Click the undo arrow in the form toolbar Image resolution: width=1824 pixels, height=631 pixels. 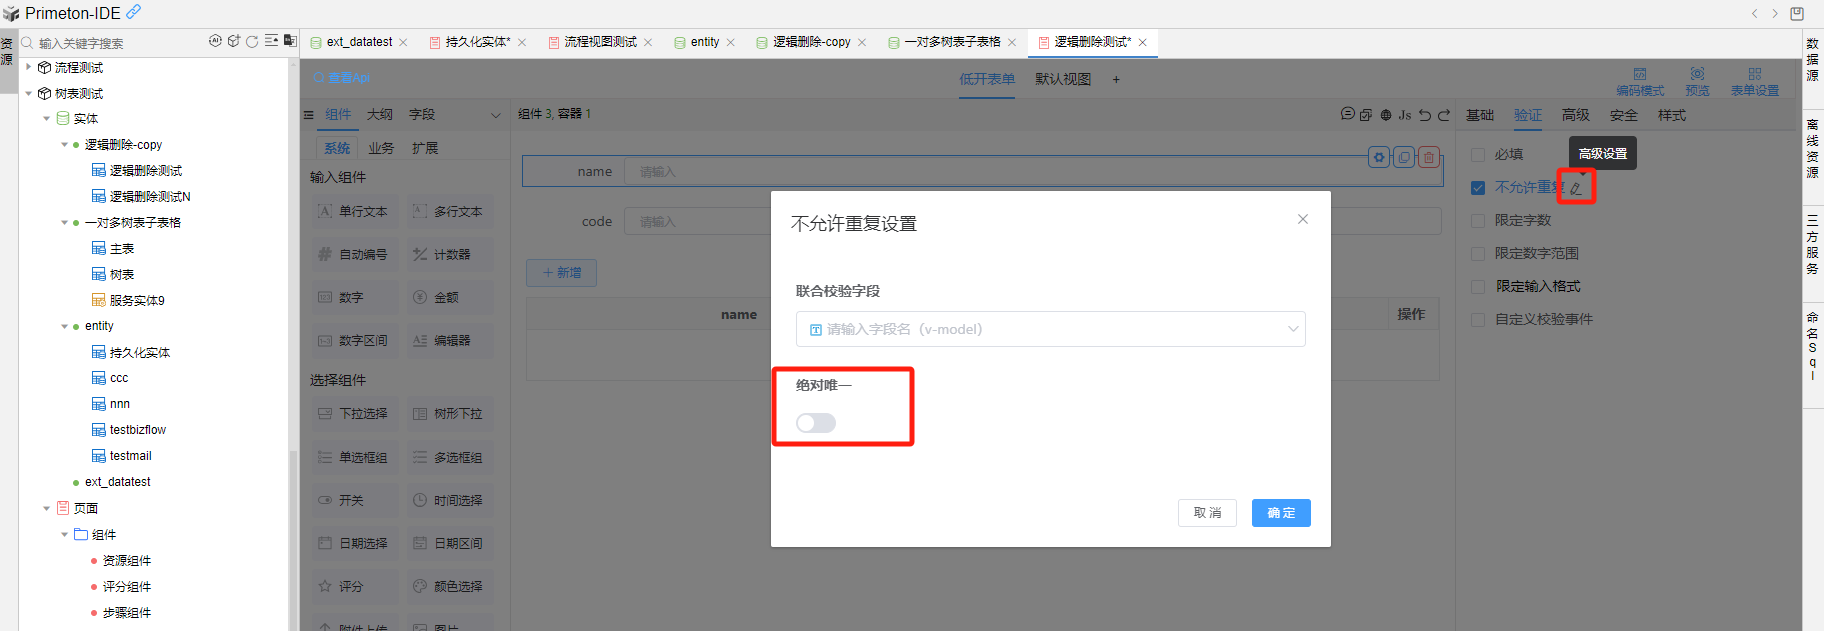coord(1425,115)
